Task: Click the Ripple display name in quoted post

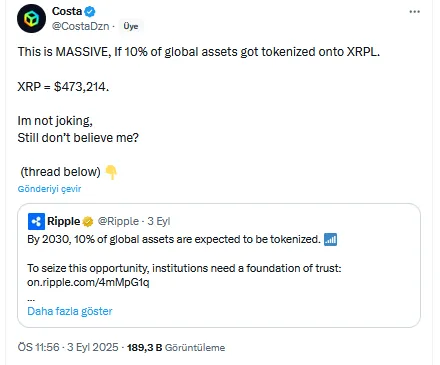Action: (x=64, y=221)
